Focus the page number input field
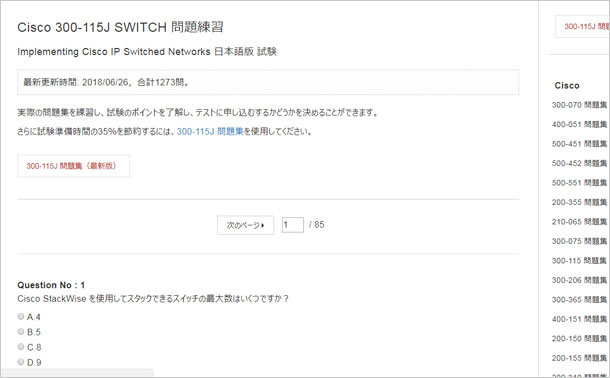This screenshot has height=378, width=610. 293,225
